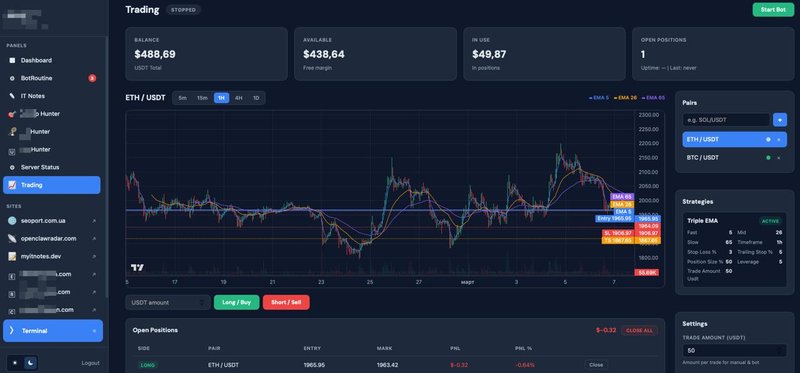Select the 1D chart timeframe
Image resolution: width=800 pixels, height=373 pixels.
point(256,98)
